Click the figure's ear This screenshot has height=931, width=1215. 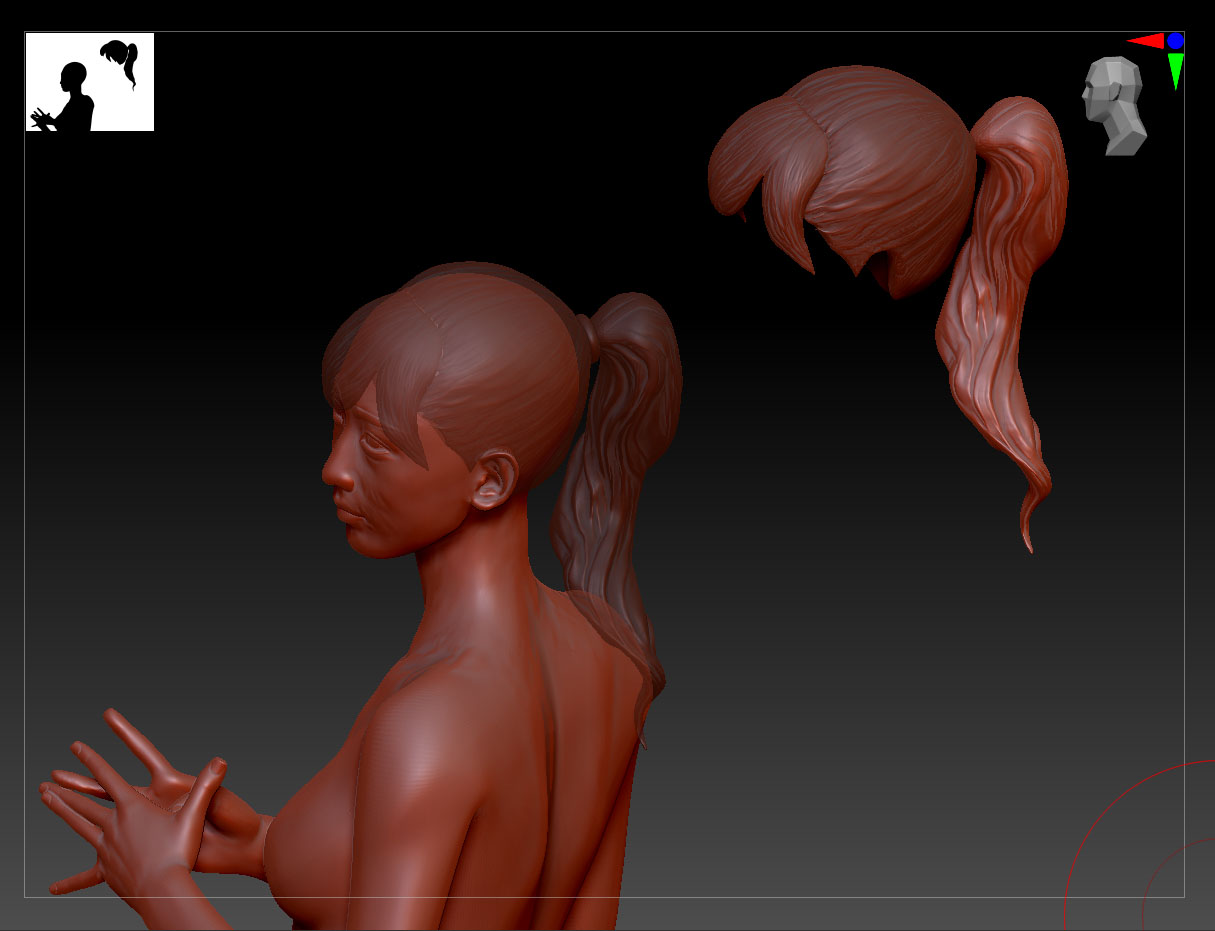[x=493, y=480]
